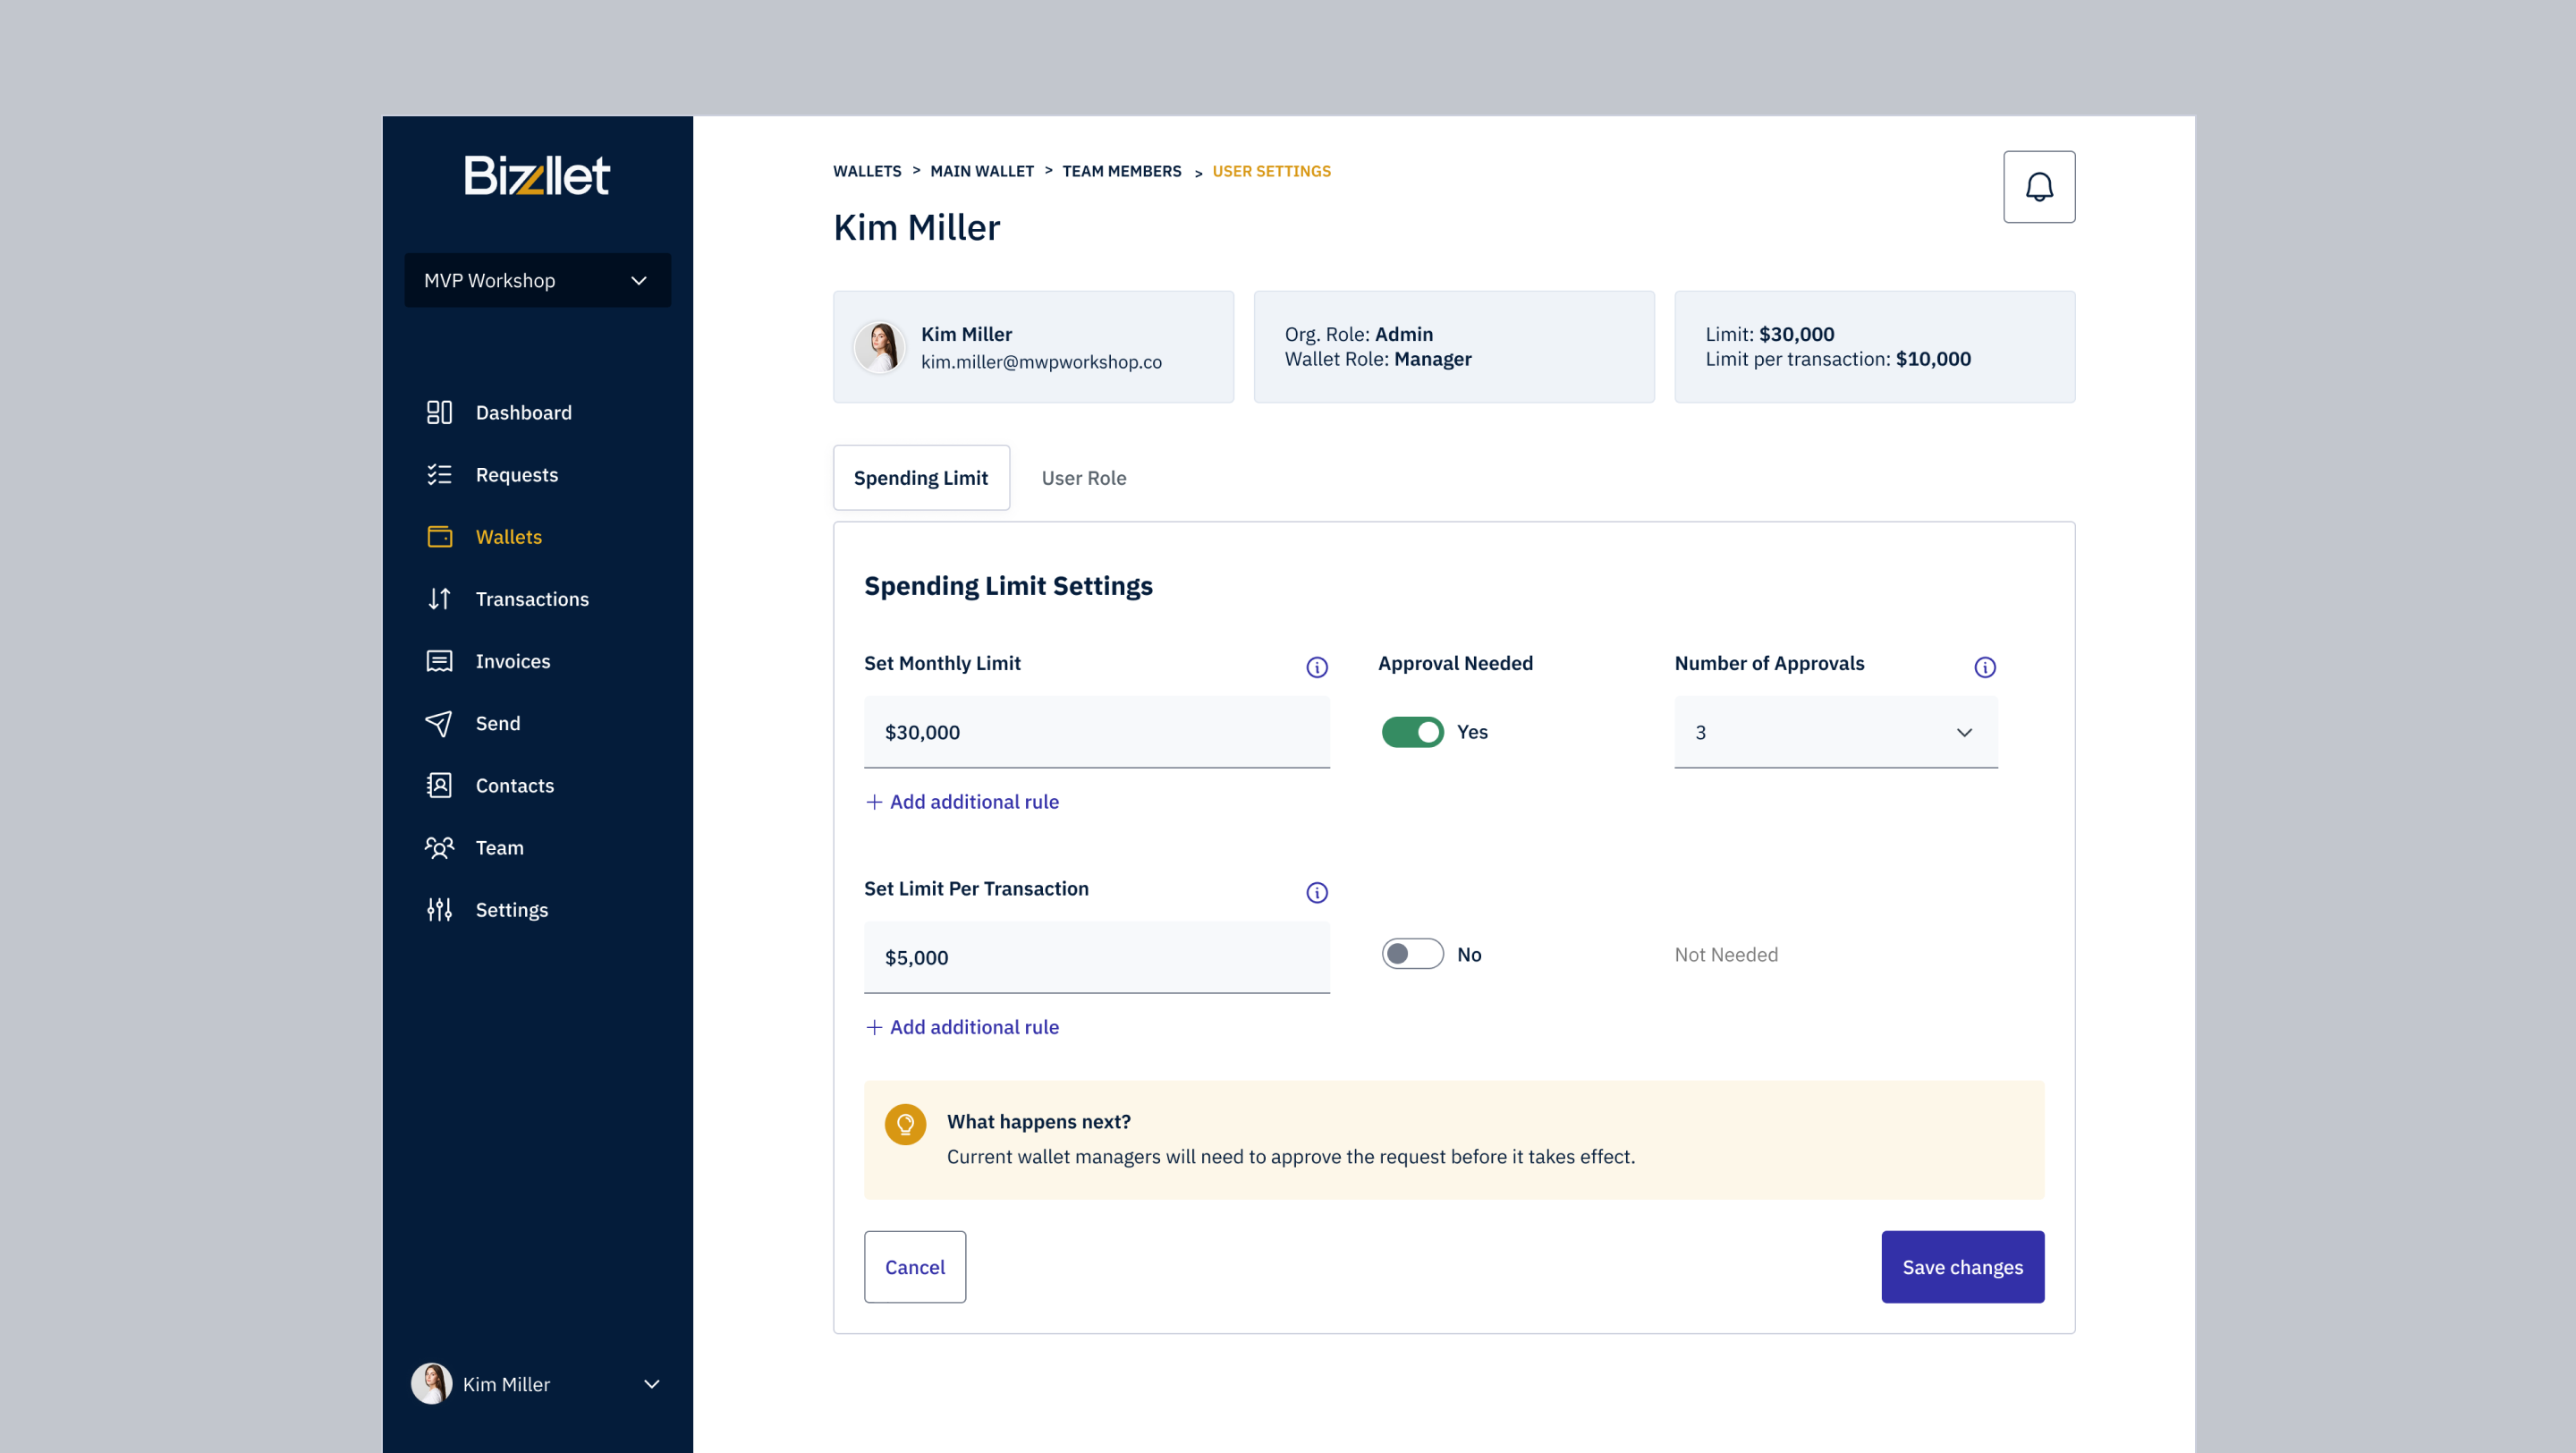Open Transactions in the sidebar
2576x1453 pixels.
[x=532, y=598]
